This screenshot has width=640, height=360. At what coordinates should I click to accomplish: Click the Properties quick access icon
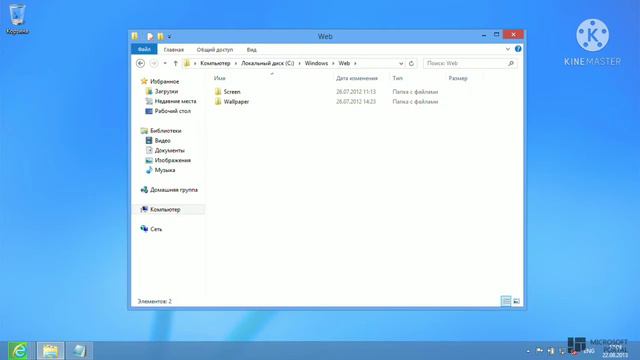click(150, 36)
